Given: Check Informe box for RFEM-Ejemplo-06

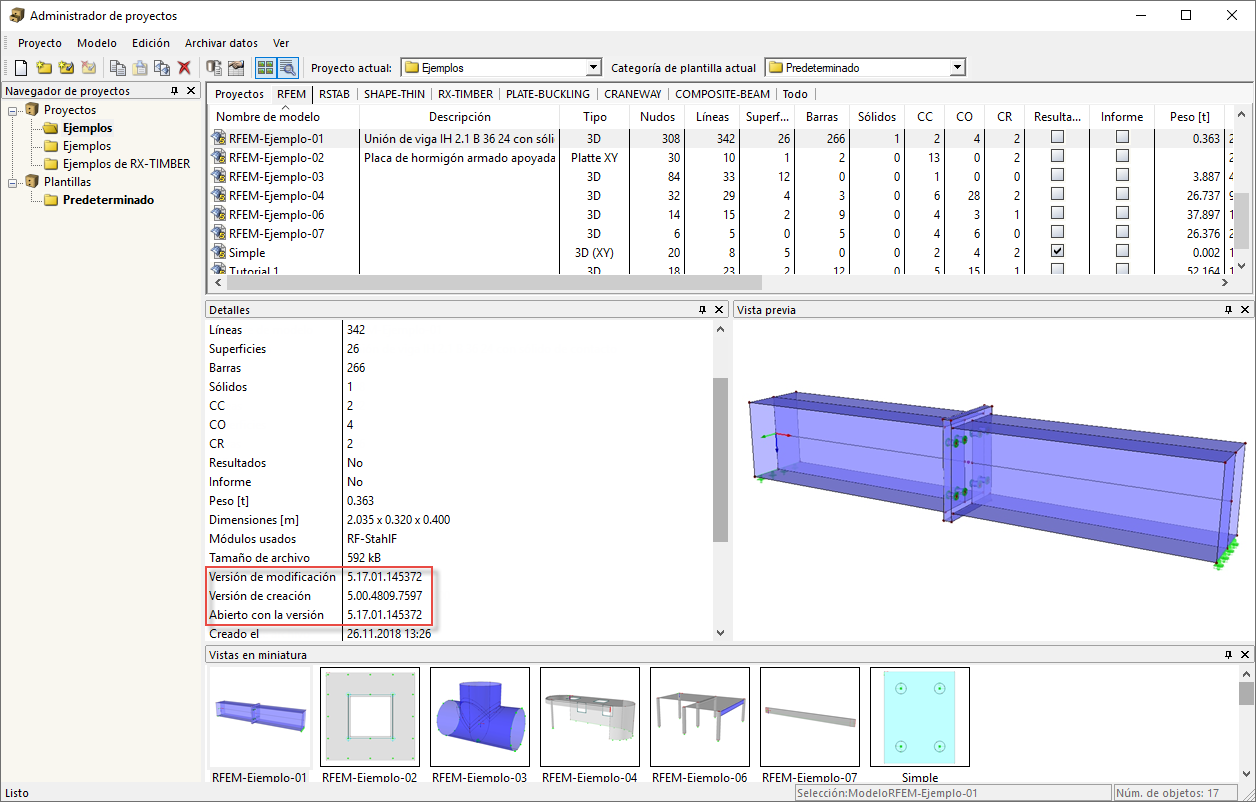Looking at the screenshot, I should click(1122, 214).
